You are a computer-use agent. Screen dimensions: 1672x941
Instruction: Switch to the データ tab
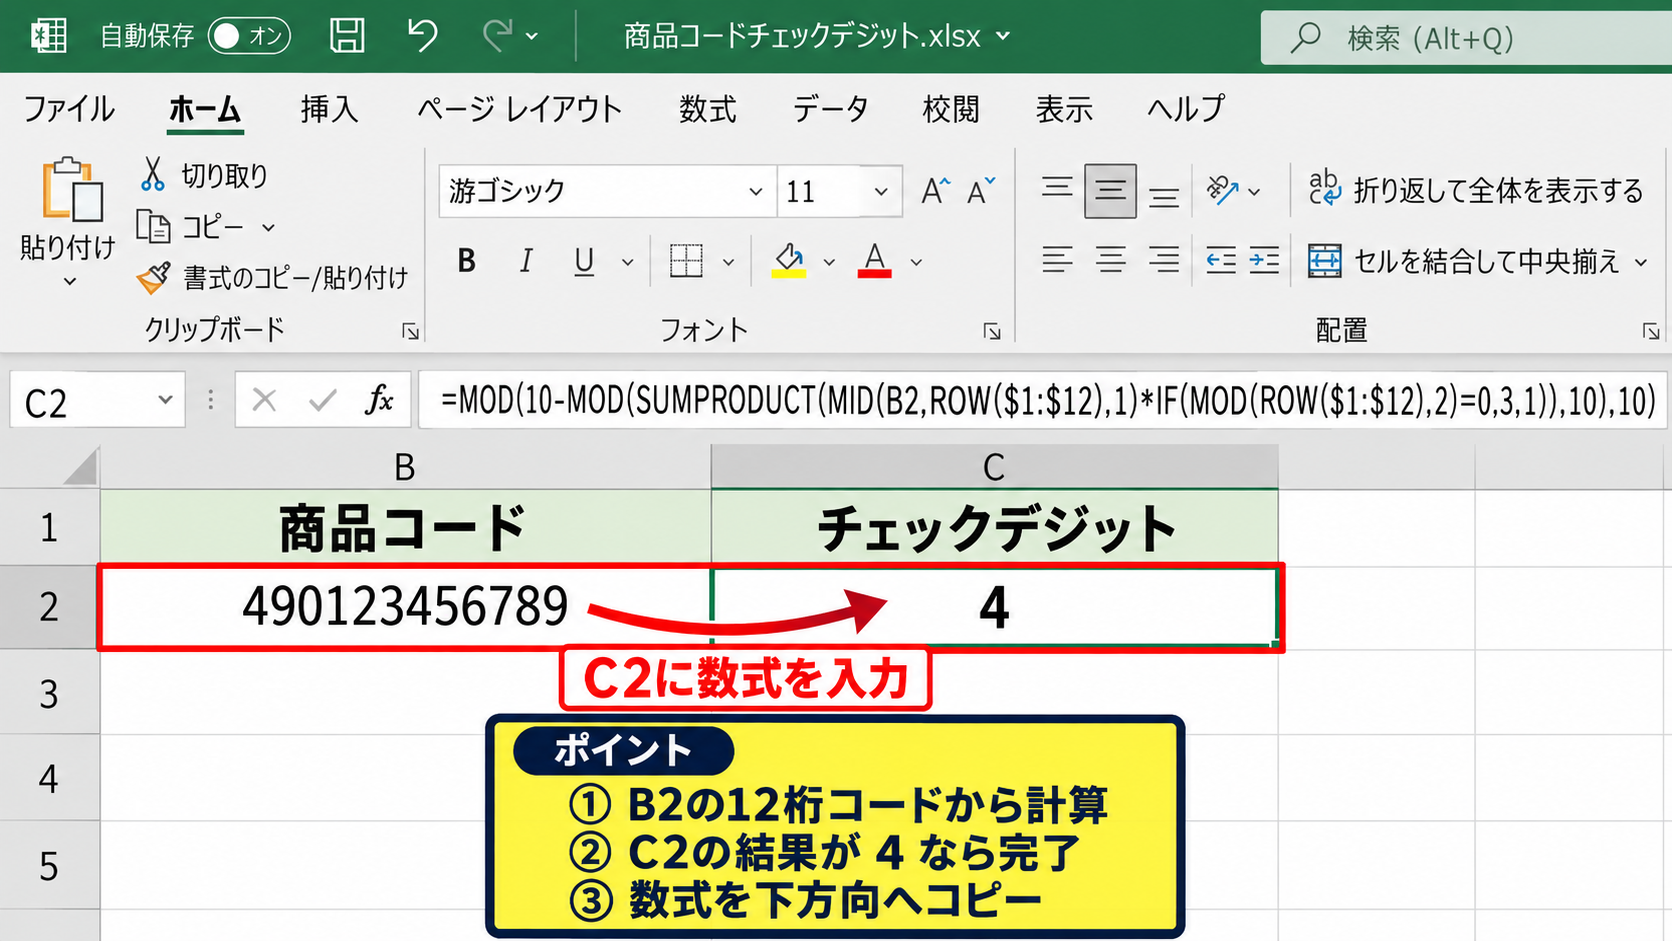pos(831,109)
